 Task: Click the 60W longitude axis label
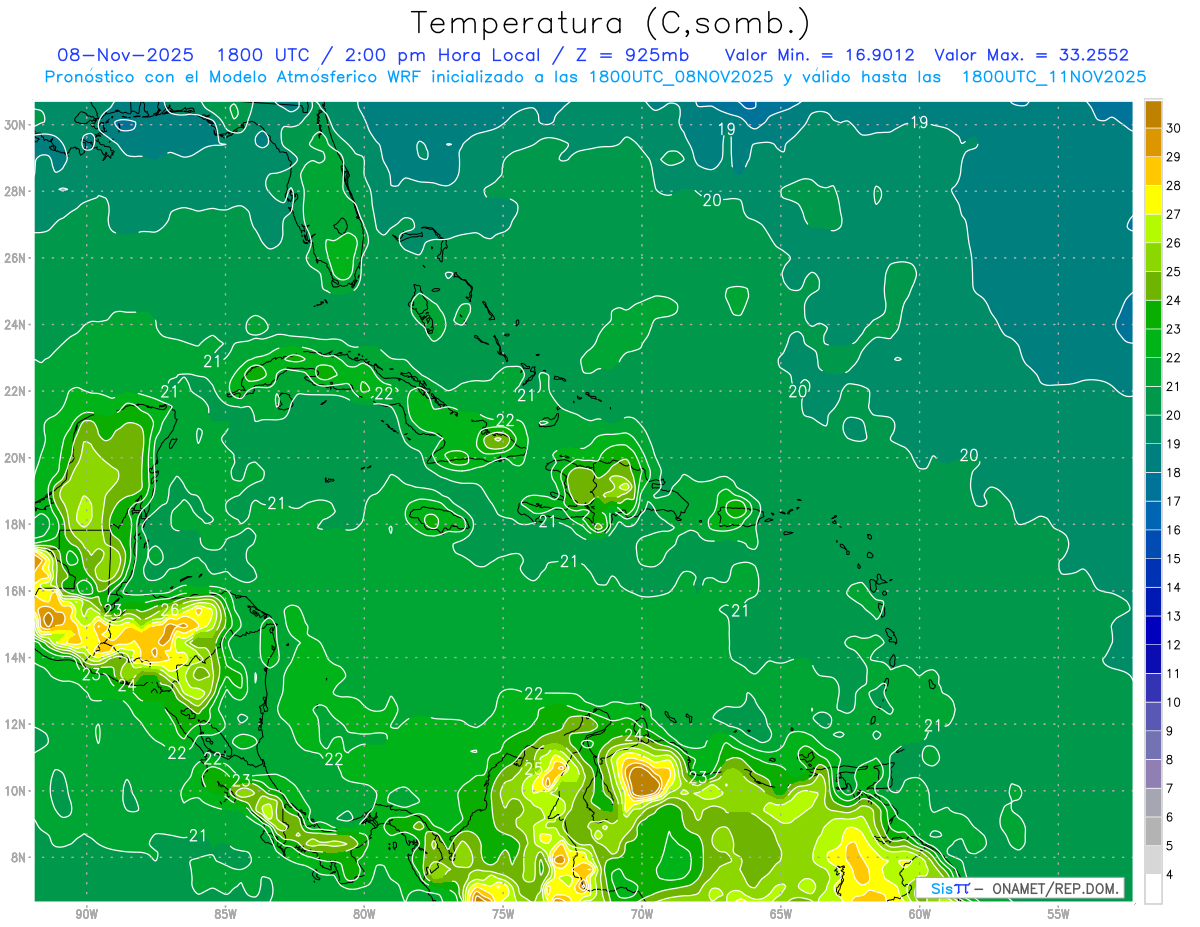point(920,914)
